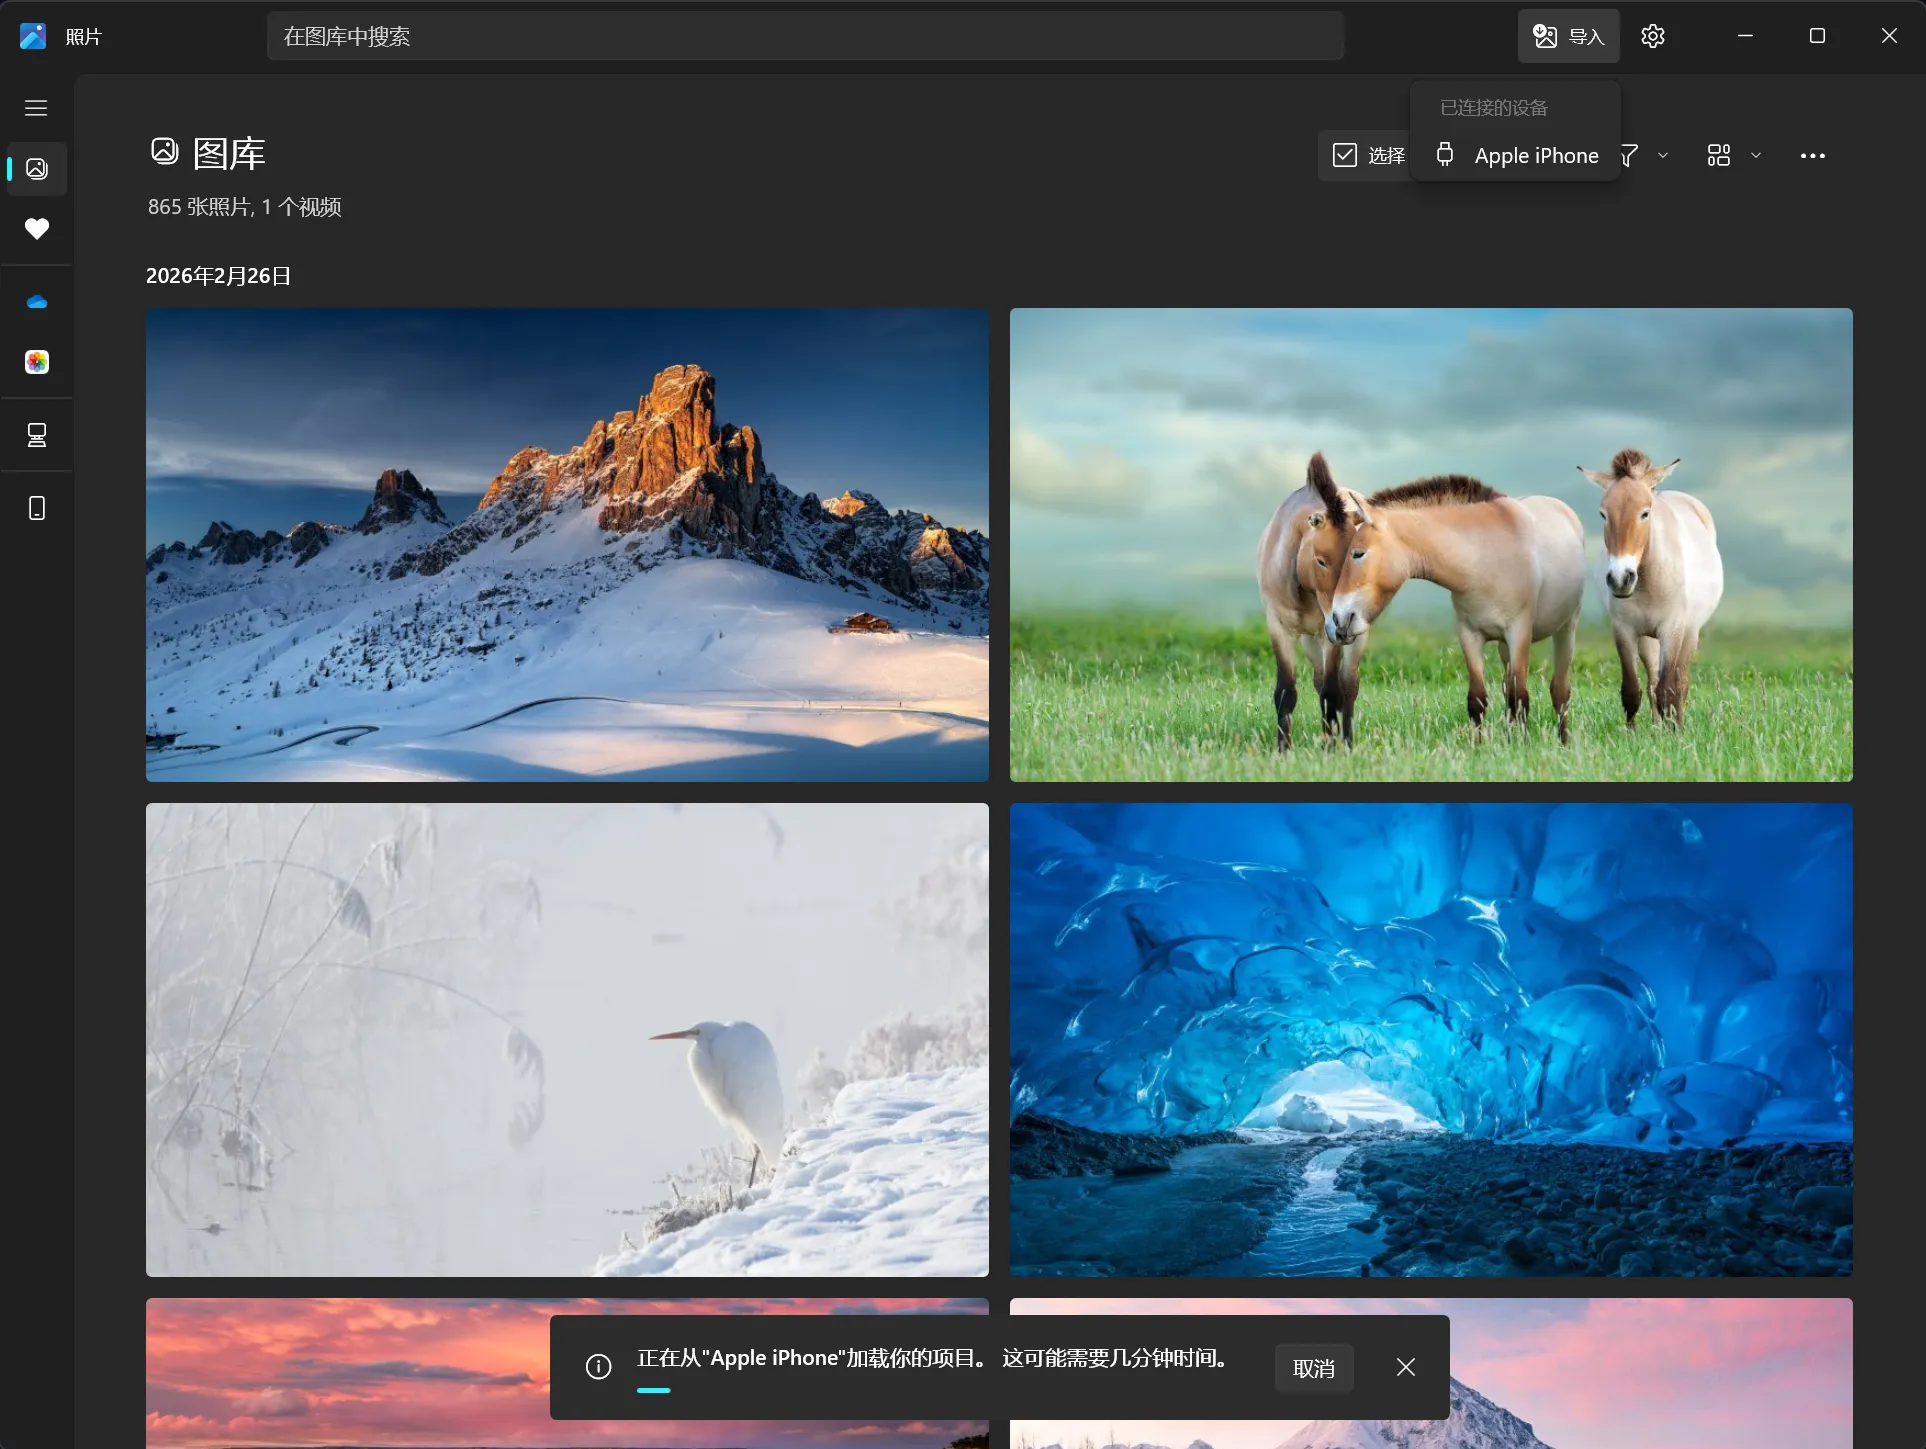Open the hamburger navigation menu
The height and width of the screenshot is (1449, 1926).
[x=36, y=108]
